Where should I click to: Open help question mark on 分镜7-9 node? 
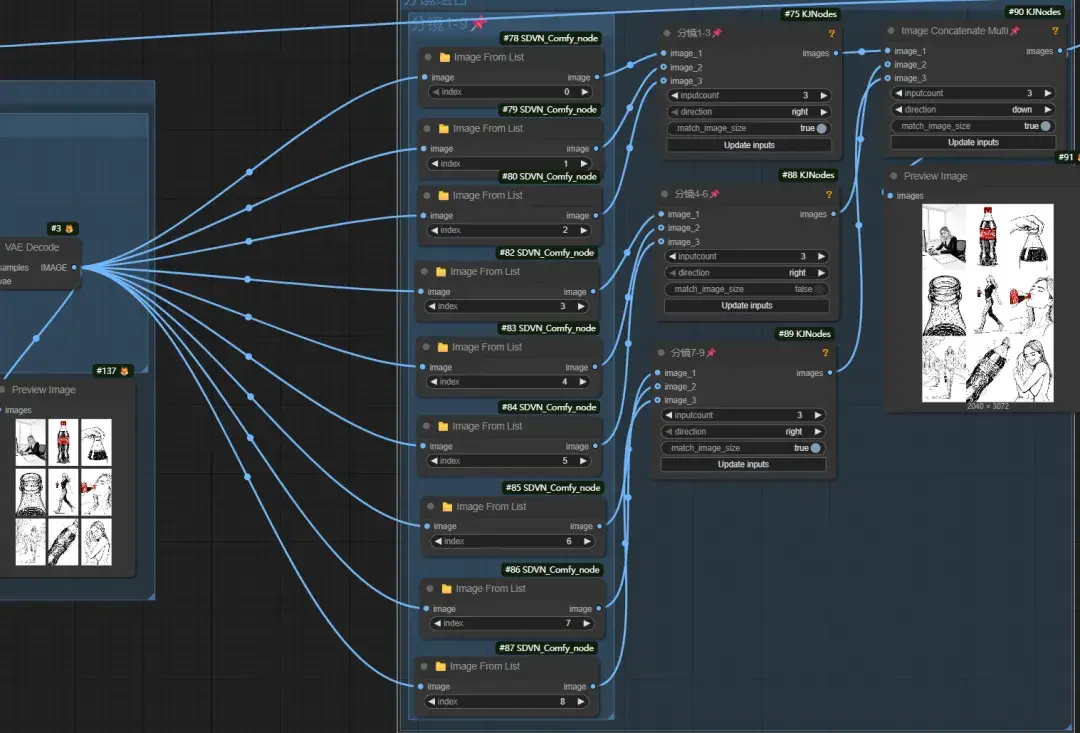(x=825, y=353)
